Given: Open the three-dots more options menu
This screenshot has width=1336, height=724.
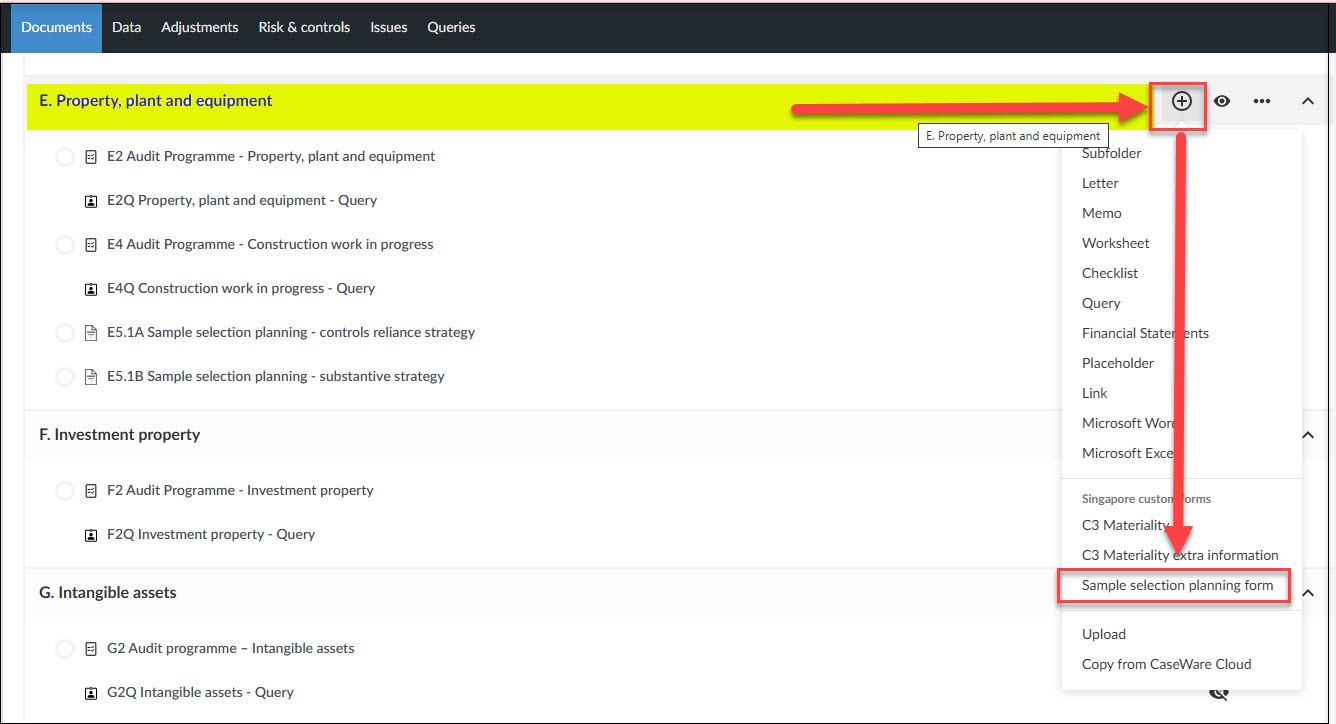Looking at the screenshot, I should point(1262,101).
